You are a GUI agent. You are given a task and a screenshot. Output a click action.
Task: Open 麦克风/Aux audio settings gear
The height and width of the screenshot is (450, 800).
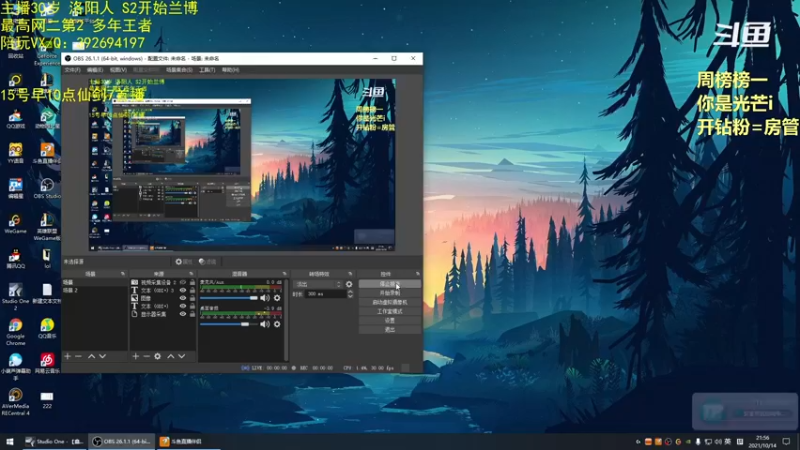(x=277, y=298)
